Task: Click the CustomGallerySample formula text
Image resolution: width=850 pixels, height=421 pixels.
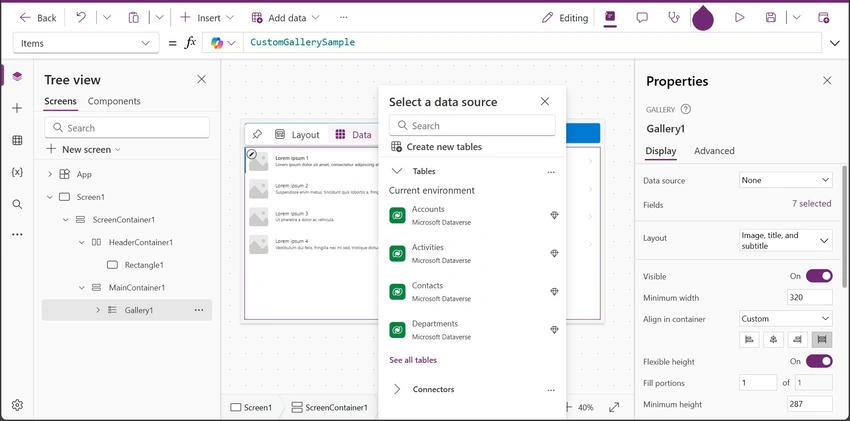Action: pyautogui.click(x=302, y=42)
